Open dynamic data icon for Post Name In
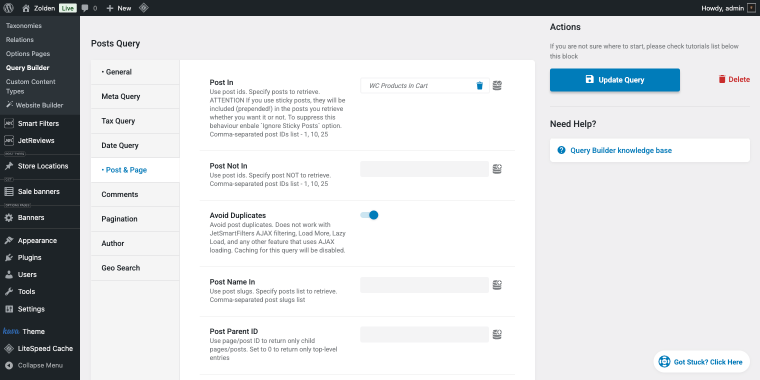This screenshot has height=380, width=760. pos(497,285)
